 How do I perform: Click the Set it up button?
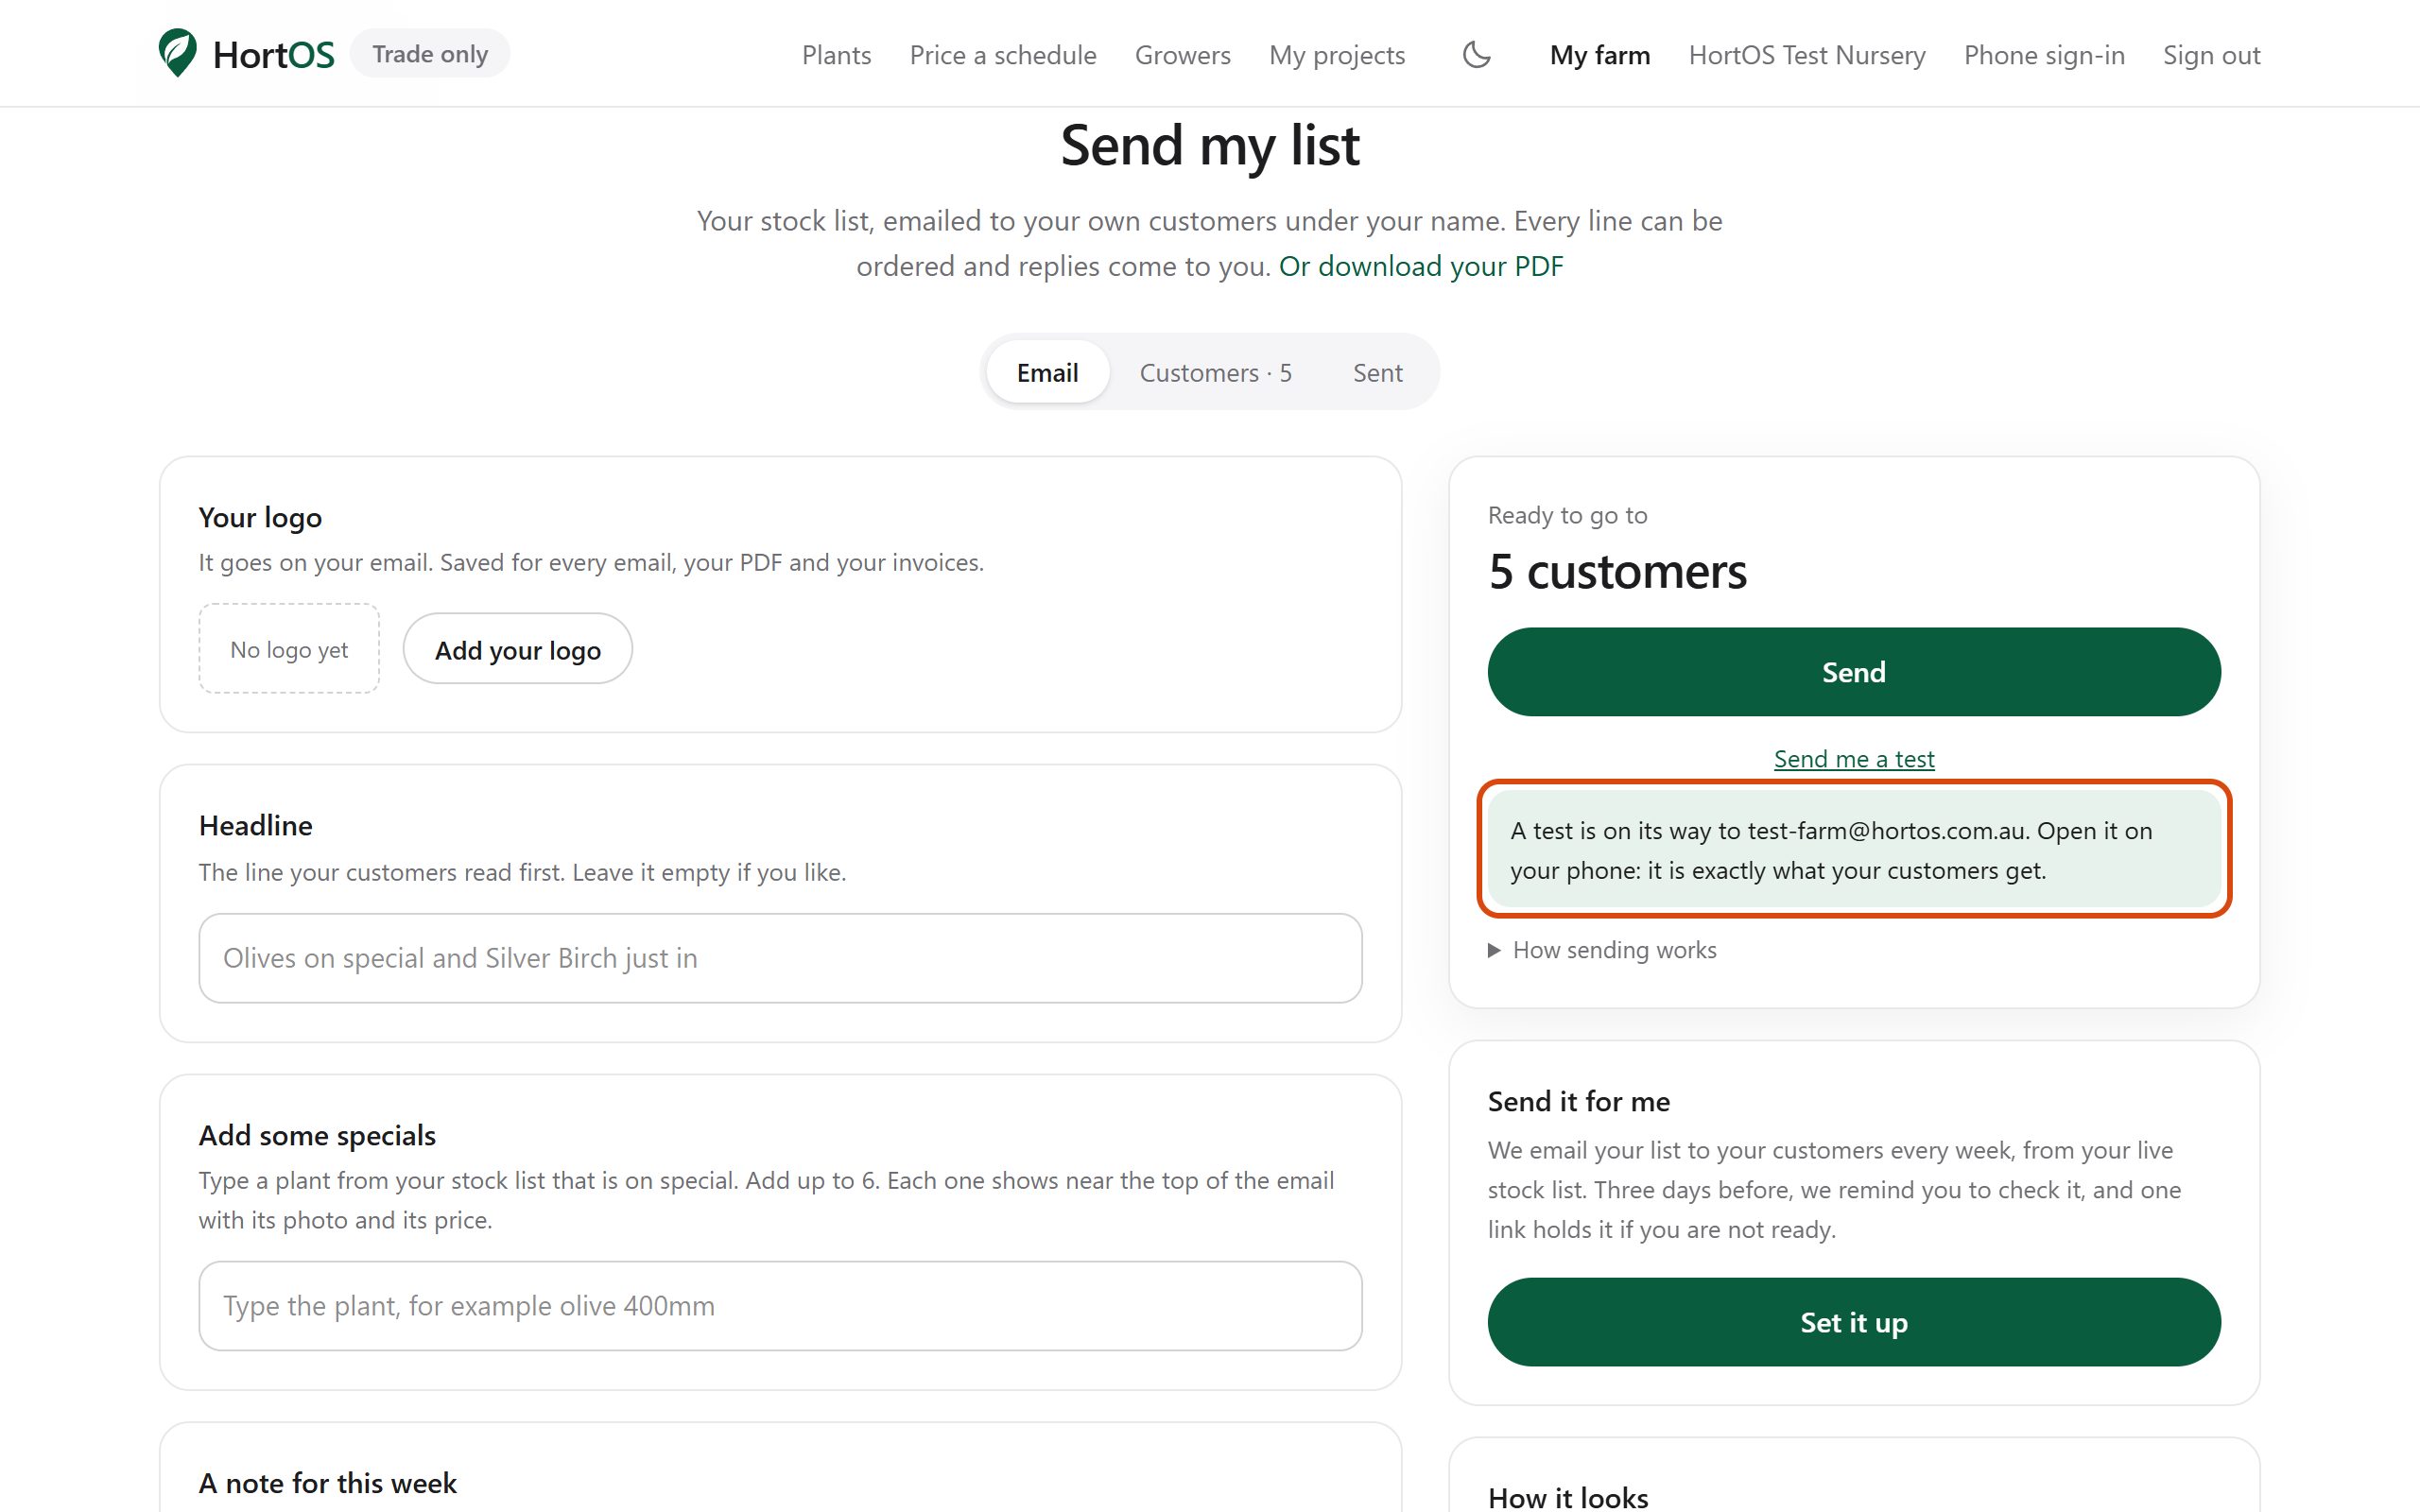point(1853,1322)
